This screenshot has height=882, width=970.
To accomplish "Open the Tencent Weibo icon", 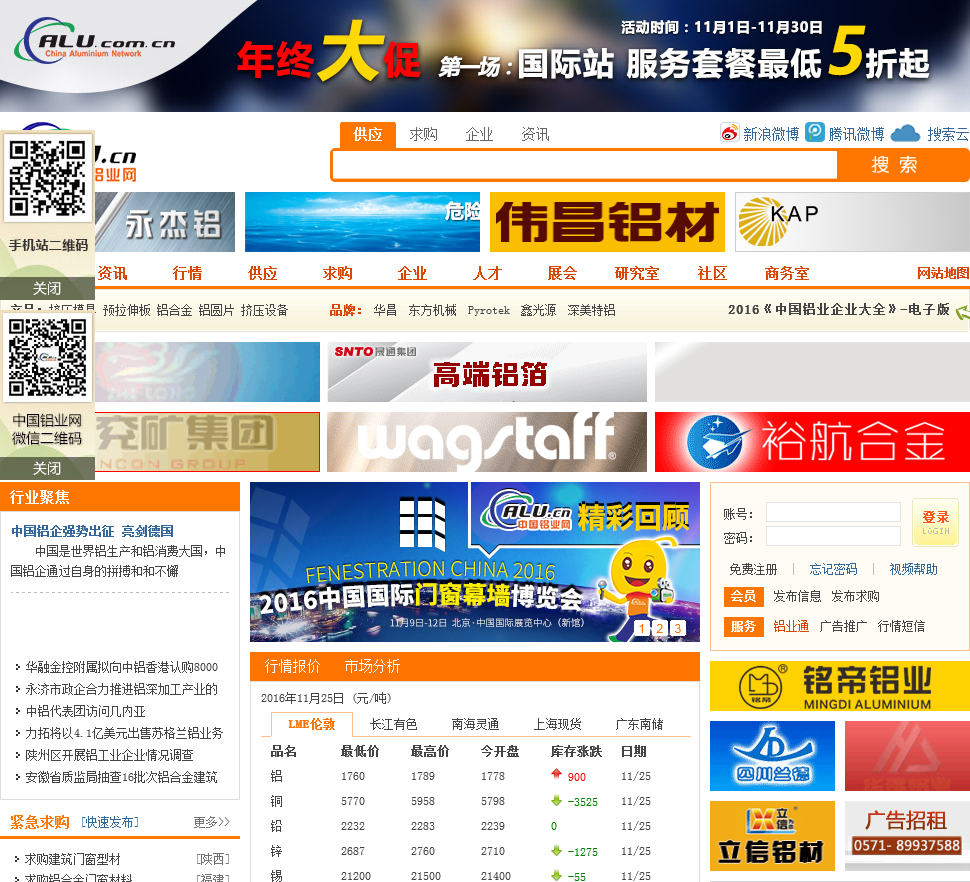I will pyautogui.click(x=815, y=132).
